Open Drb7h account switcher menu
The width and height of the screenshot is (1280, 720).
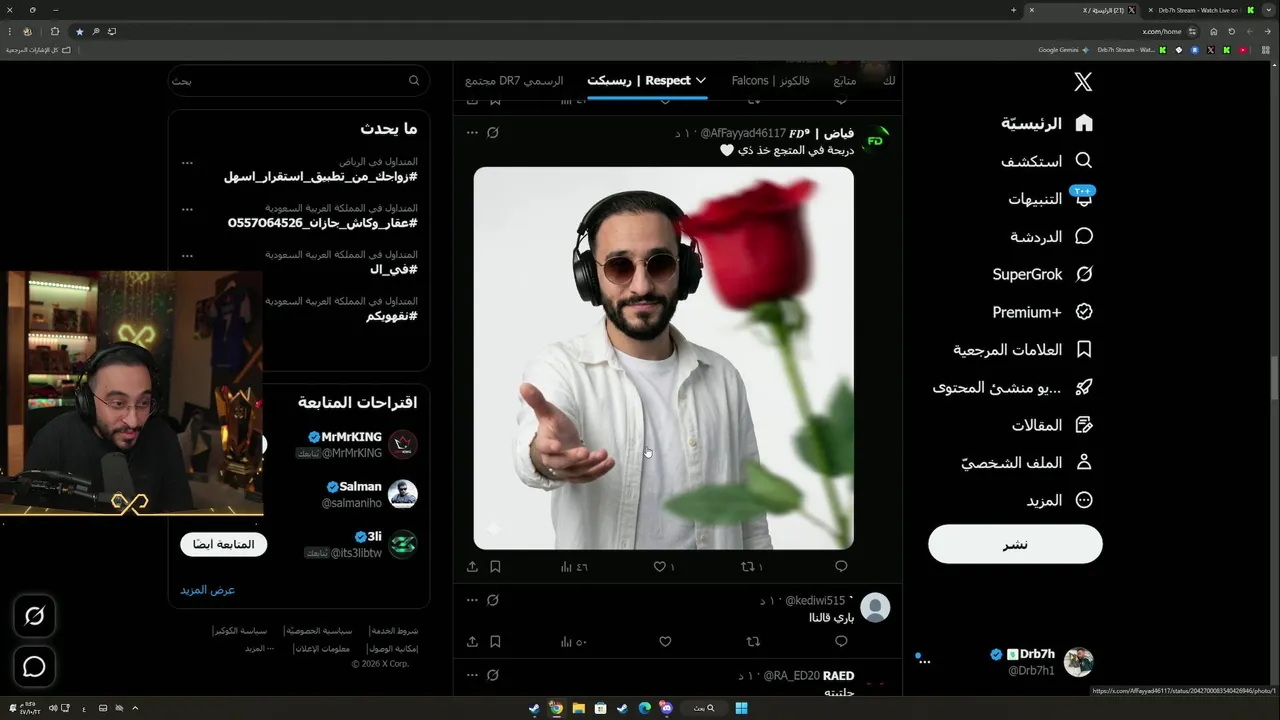(x=1005, y=661)
